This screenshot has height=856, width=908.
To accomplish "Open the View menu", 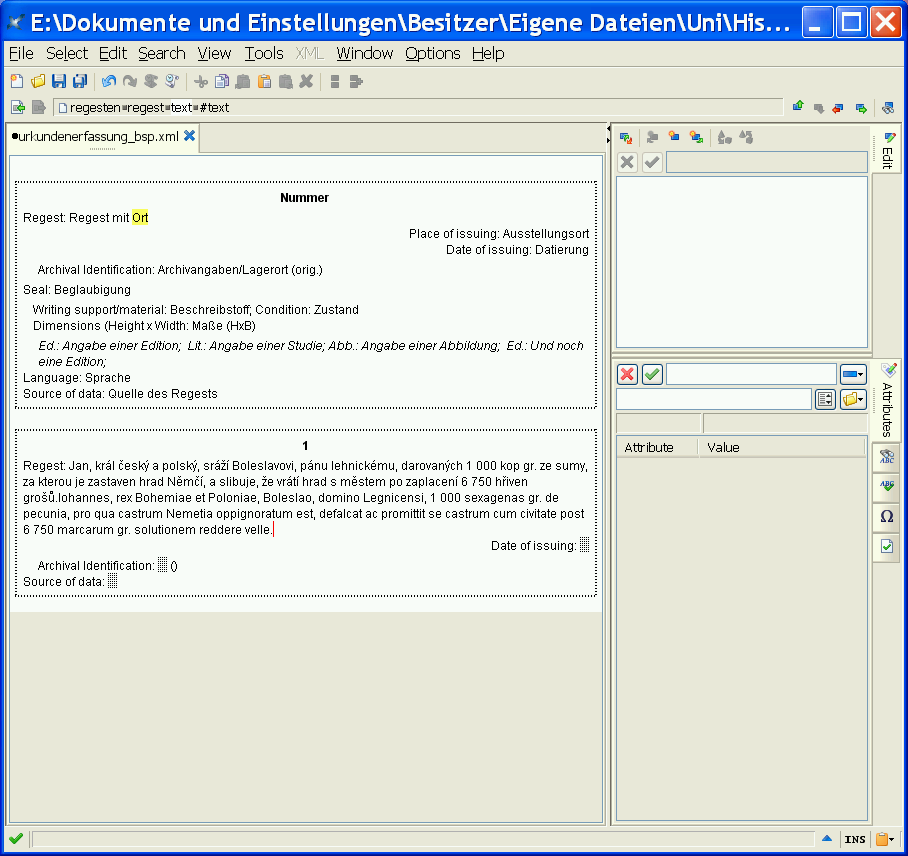I will [x=214, y=53].
